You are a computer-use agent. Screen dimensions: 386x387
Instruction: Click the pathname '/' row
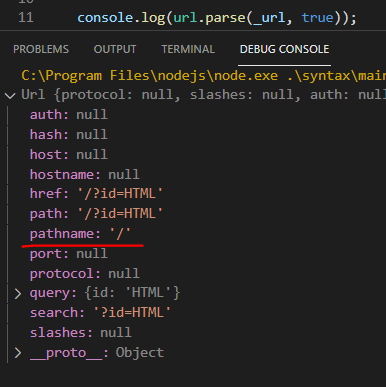pyautogui.click(x=80, y=234)
